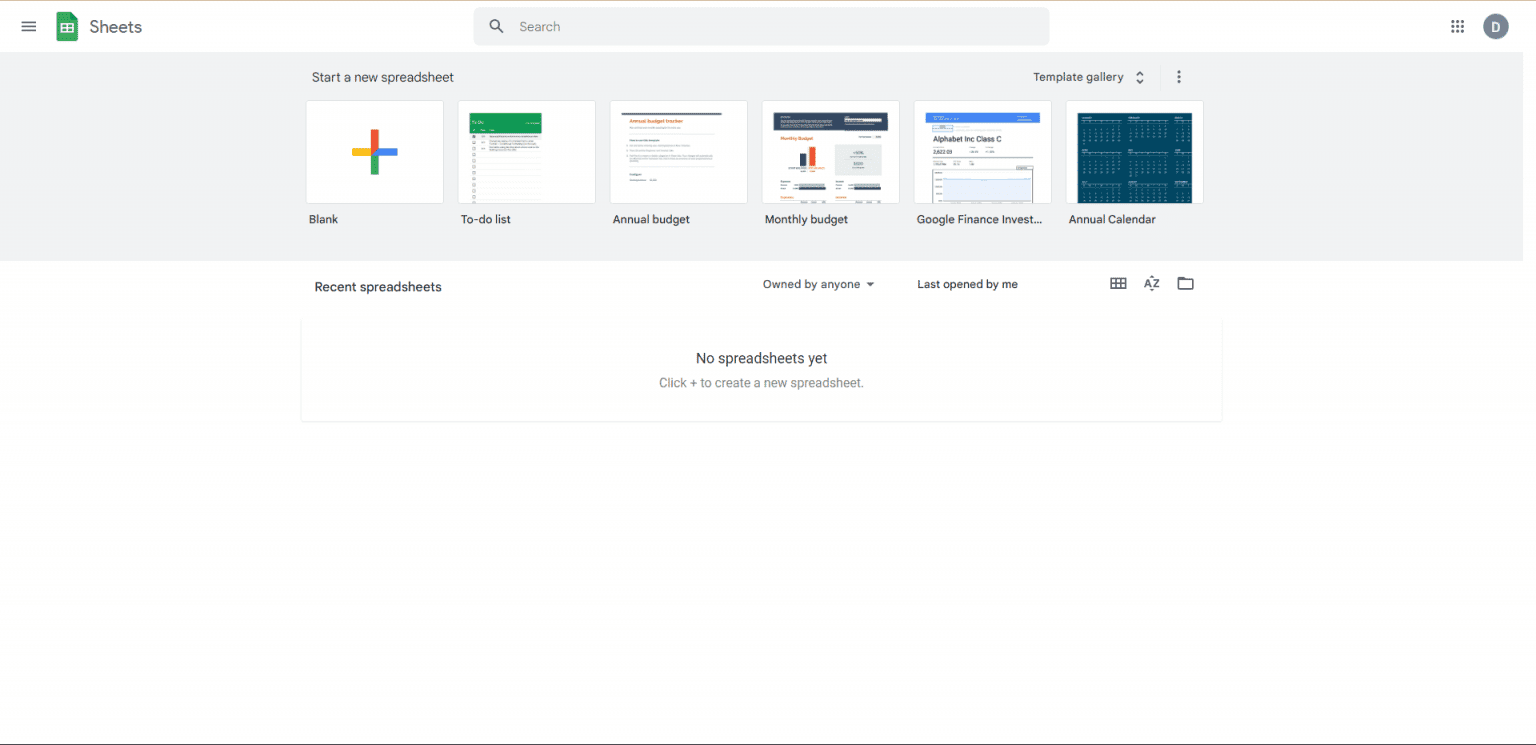Create a new Blank spreadsheet
The width and height of the screenshot is (1536, 745).
coord(374,151)
